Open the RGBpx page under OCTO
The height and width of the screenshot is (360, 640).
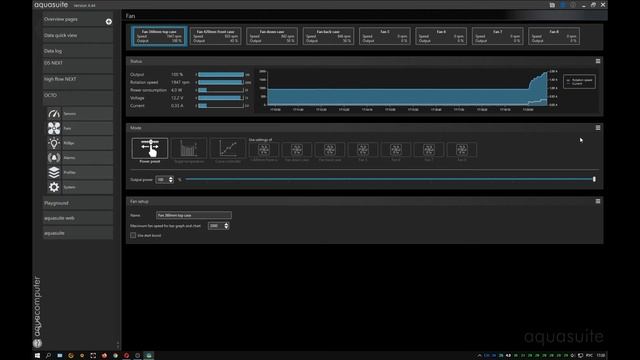87,143
